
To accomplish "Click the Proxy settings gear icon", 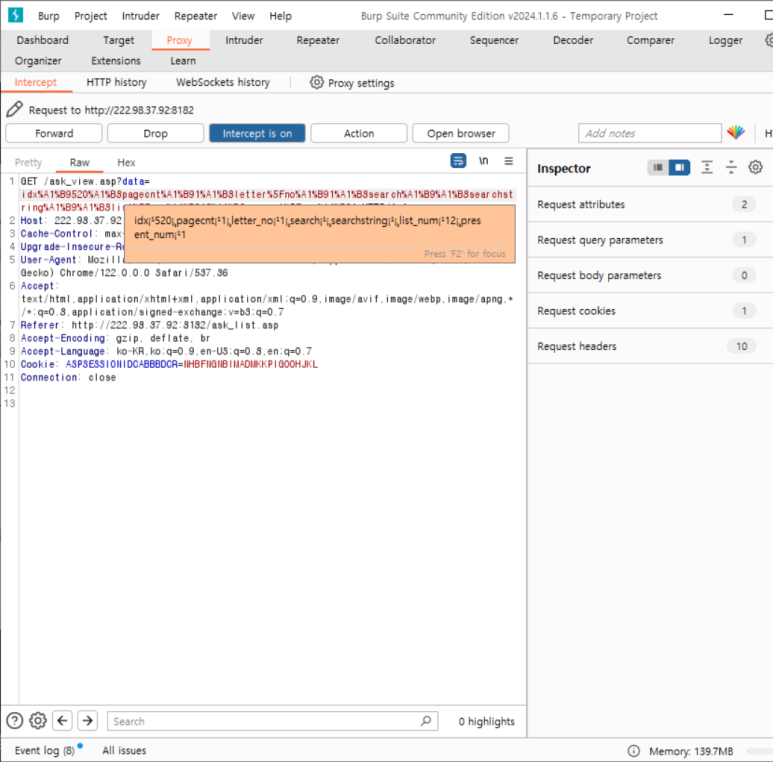I will 316,82.
